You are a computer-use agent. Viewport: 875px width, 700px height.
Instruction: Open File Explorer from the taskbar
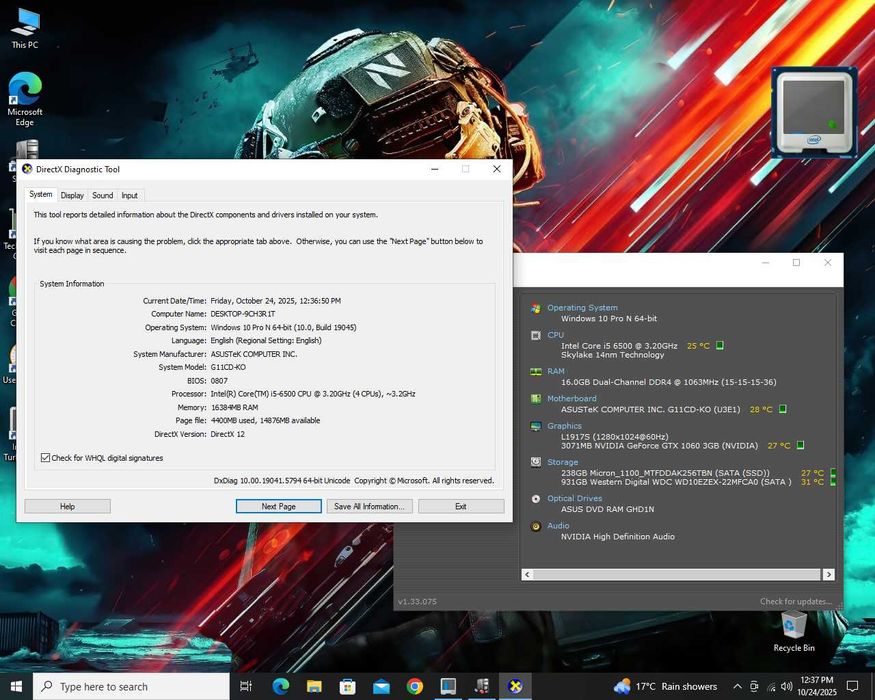(314, 686)
